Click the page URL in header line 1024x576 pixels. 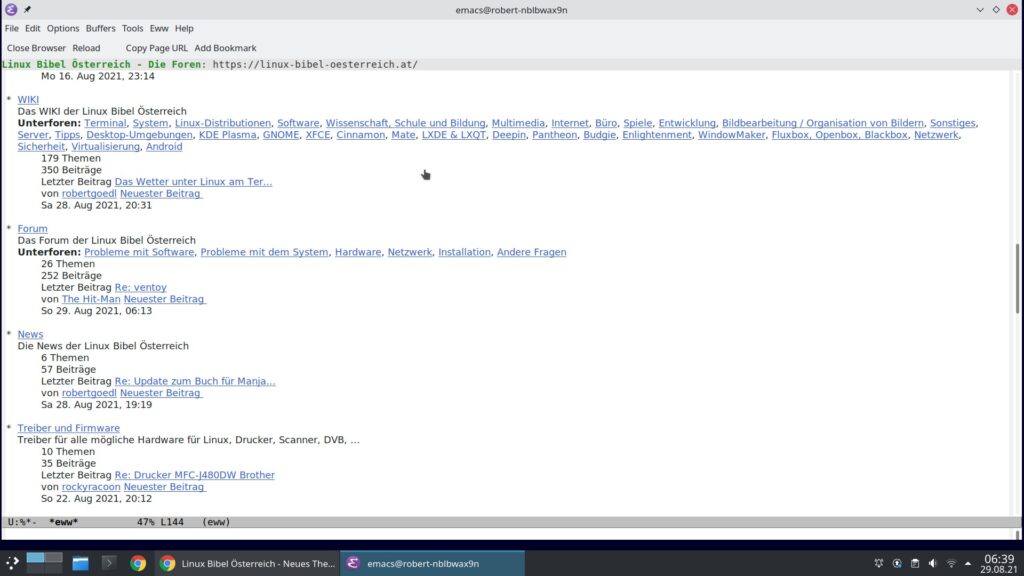315,64
